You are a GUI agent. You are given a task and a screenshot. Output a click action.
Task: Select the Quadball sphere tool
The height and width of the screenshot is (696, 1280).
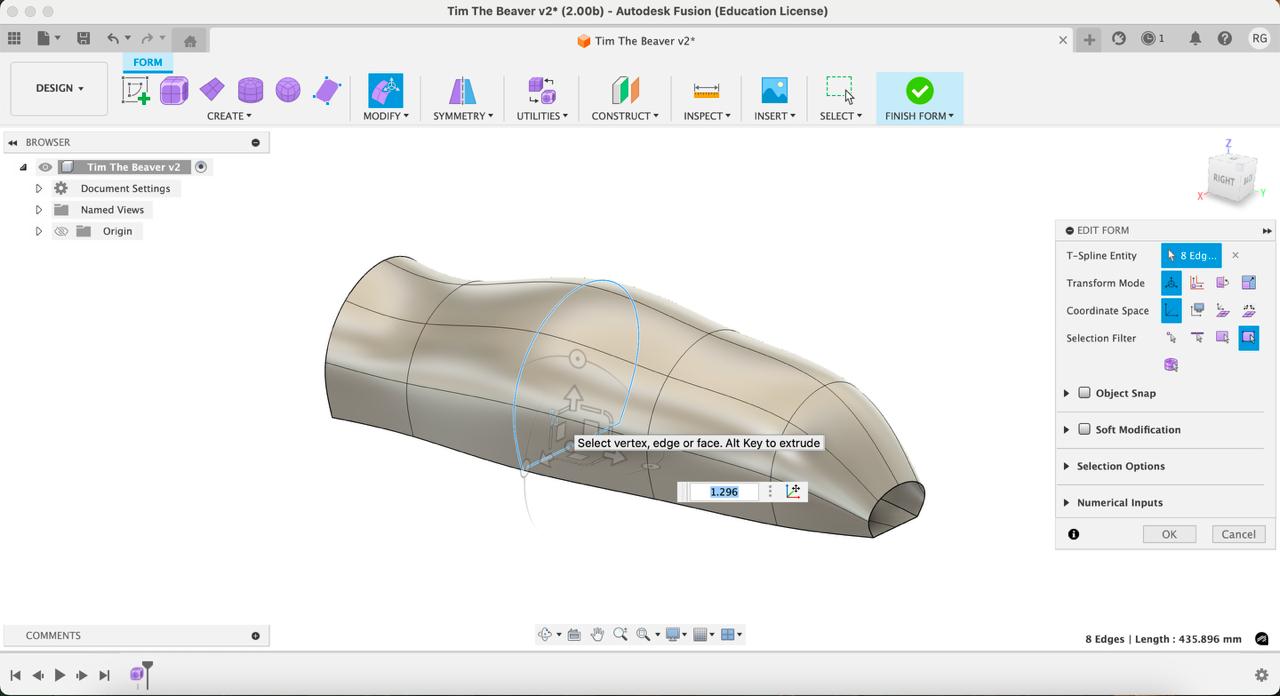click(x=288, y=91)
